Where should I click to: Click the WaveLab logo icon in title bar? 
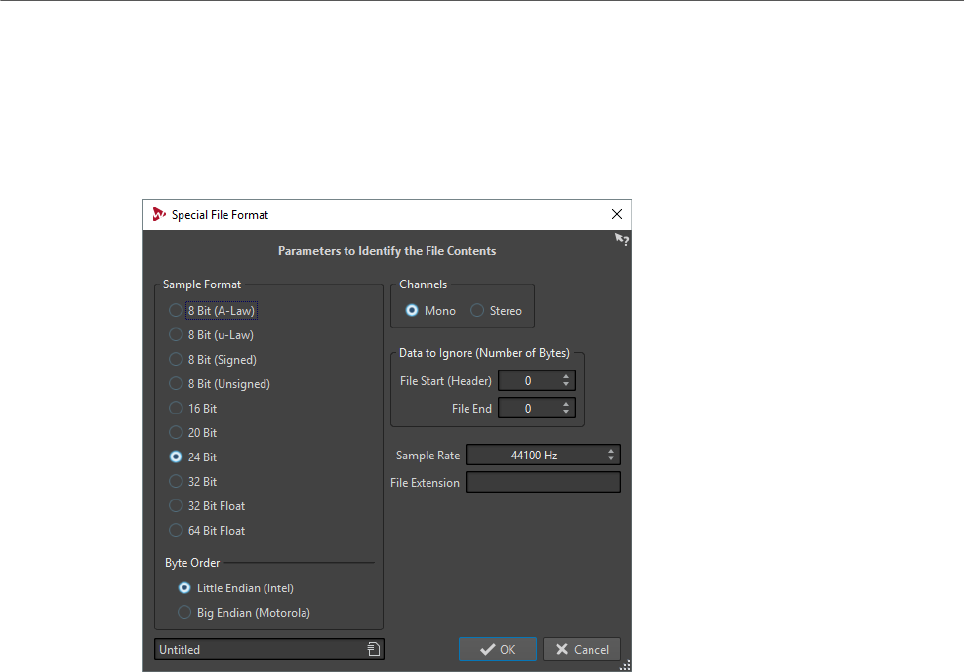coord(159,214)
